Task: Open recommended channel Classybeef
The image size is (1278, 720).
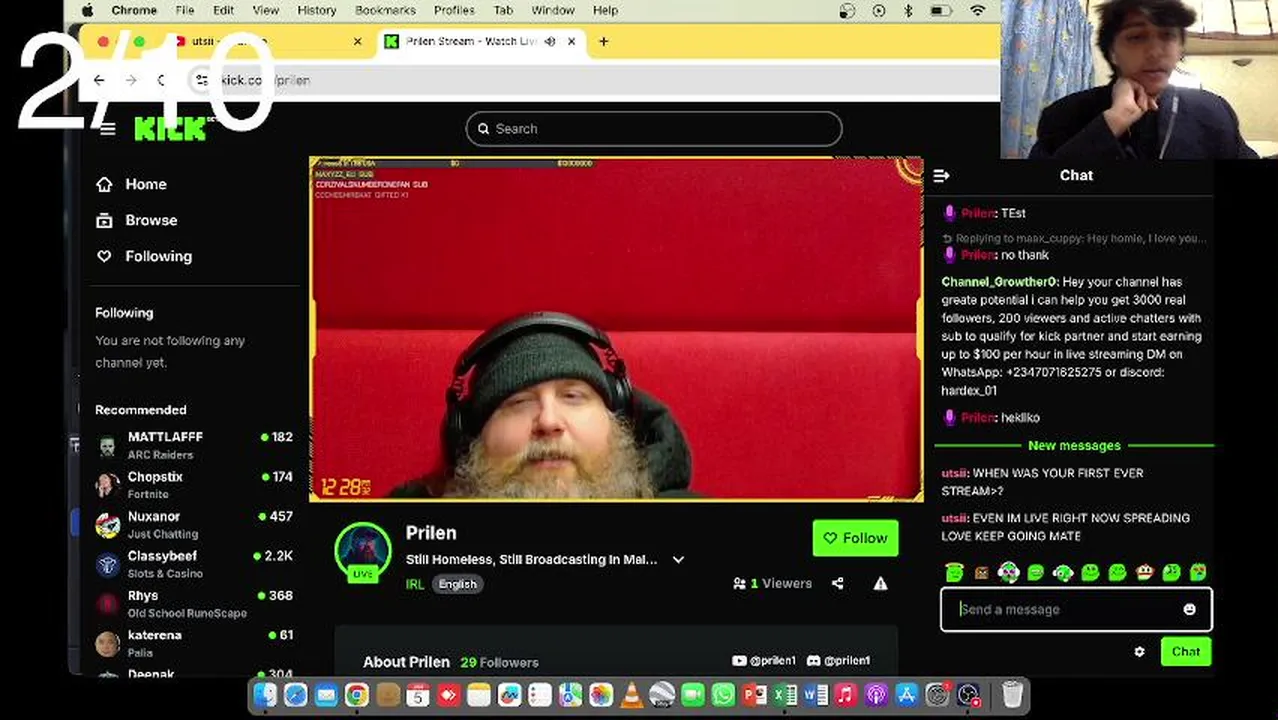Action: [x=194, y=564]
